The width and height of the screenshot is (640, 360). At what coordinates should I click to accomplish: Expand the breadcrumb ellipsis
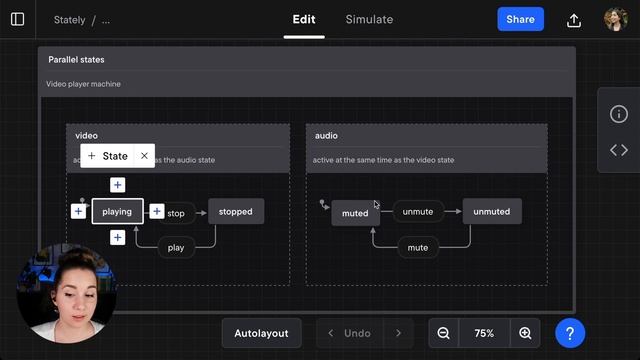tap(106, 20)
